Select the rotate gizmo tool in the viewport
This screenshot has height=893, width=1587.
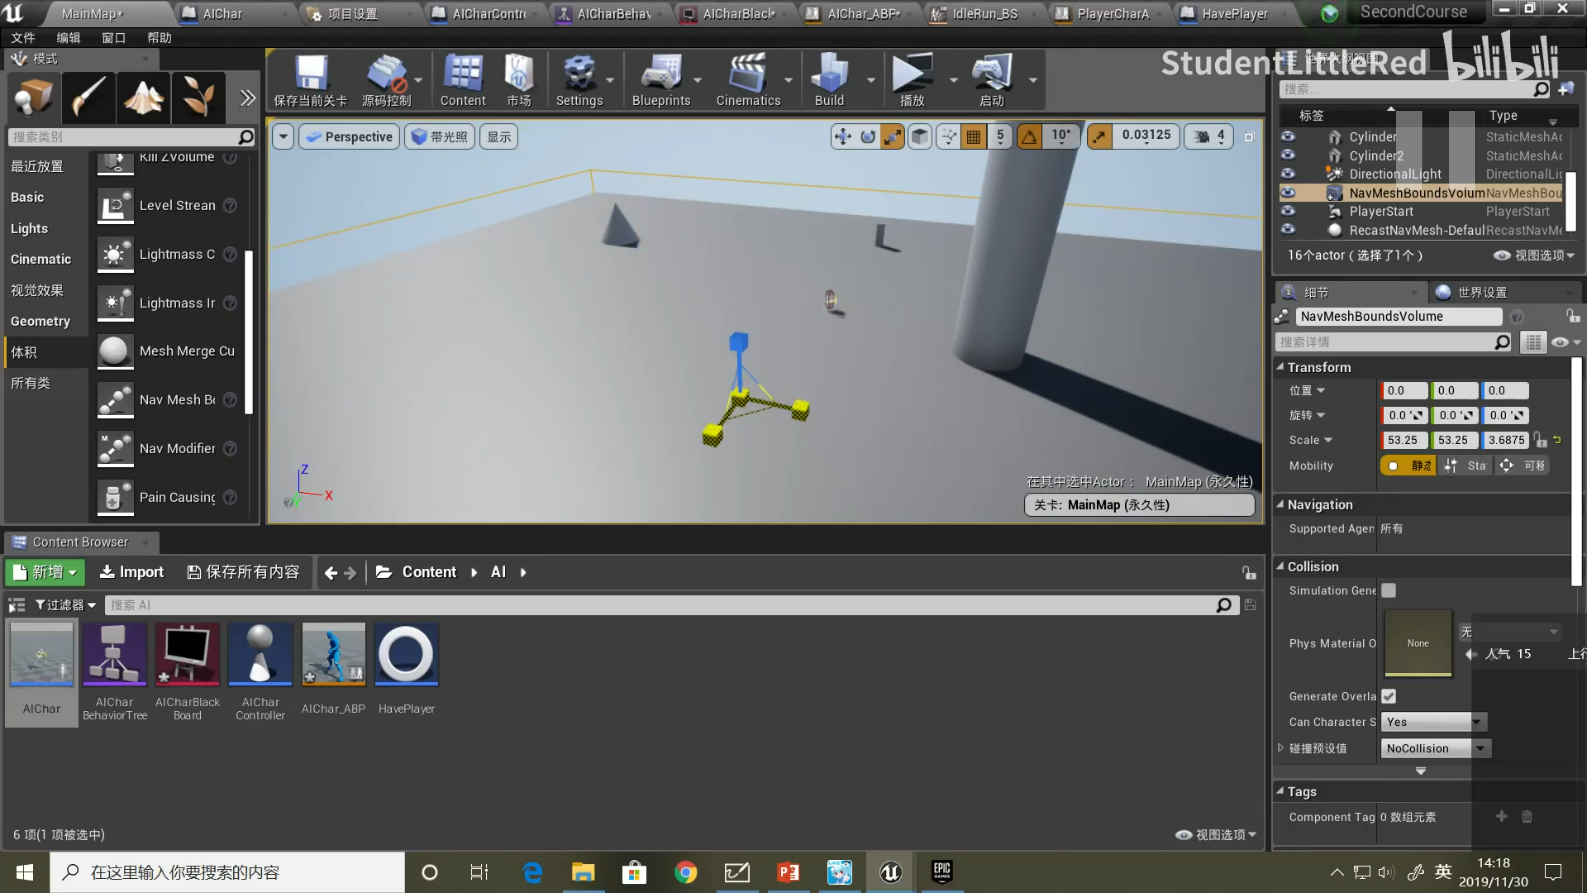pyautogui.click(x=868, y=137)
